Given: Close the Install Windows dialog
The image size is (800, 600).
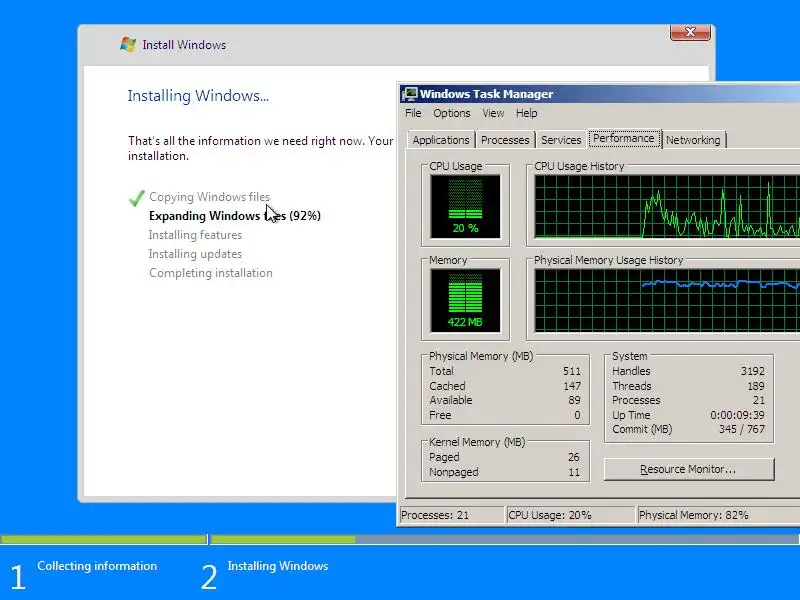Looking at the screenshot, I should pos(690,32).
